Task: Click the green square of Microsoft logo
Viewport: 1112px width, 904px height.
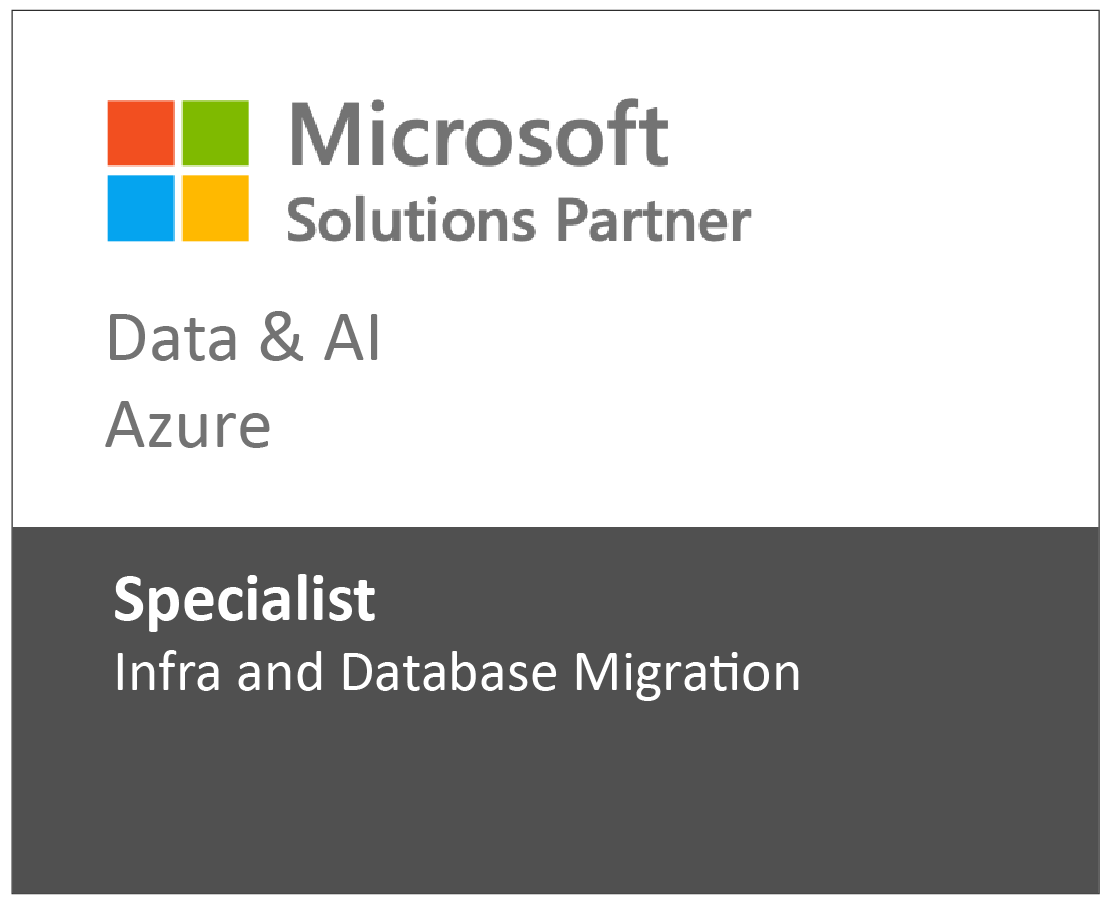Action: 216,133
